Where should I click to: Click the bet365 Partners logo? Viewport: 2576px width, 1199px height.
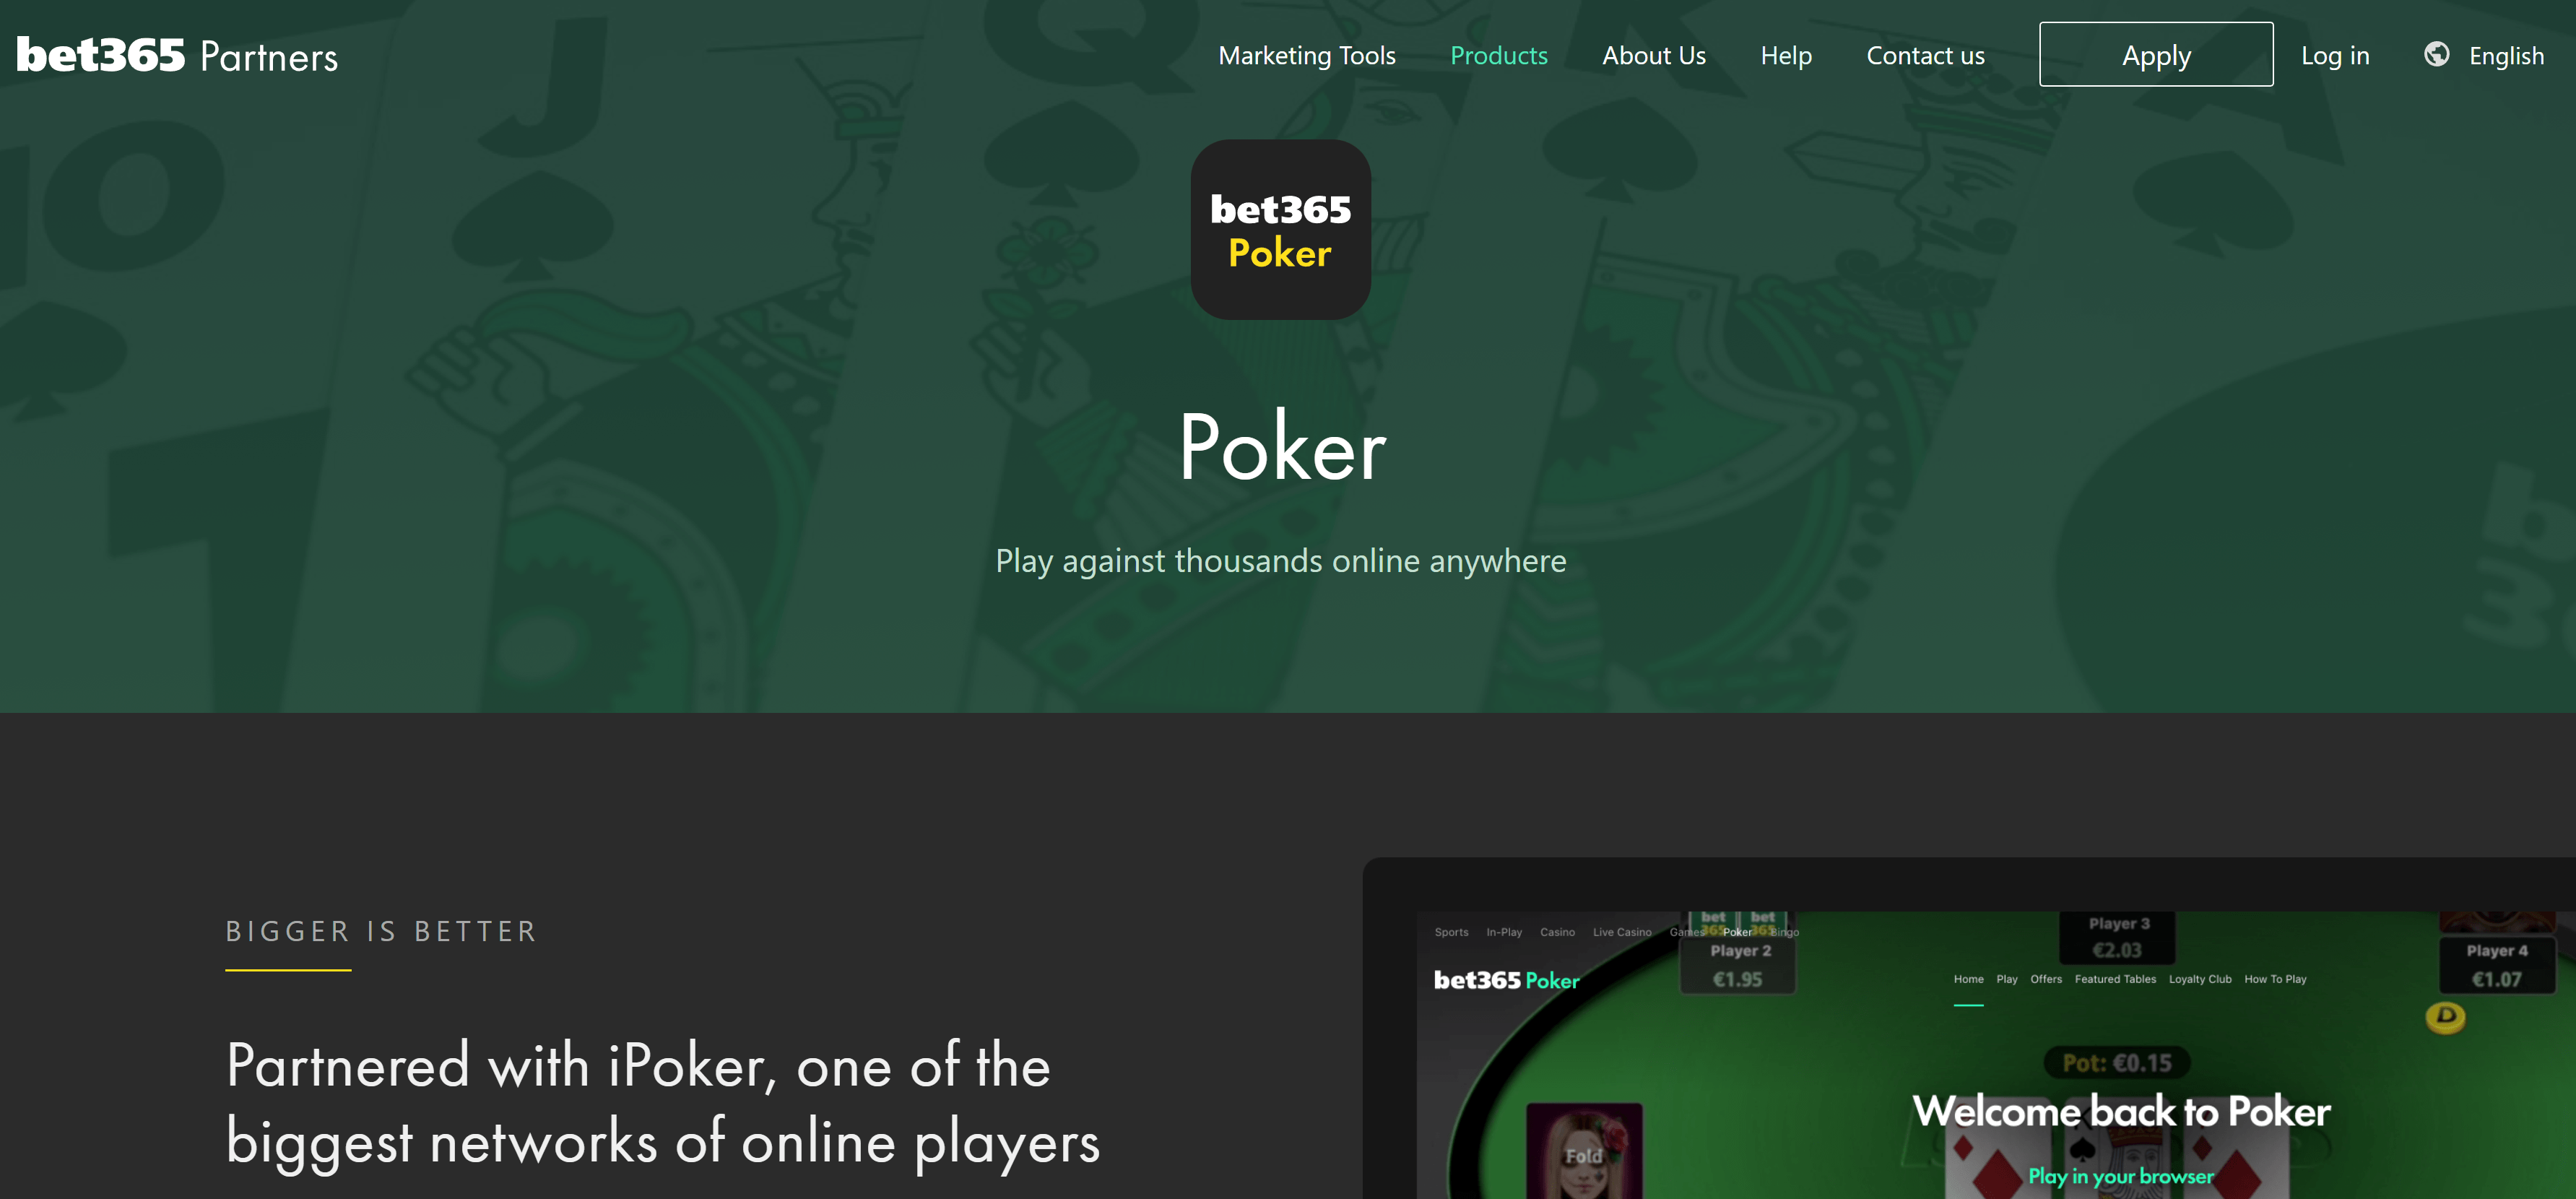point(177,56)
